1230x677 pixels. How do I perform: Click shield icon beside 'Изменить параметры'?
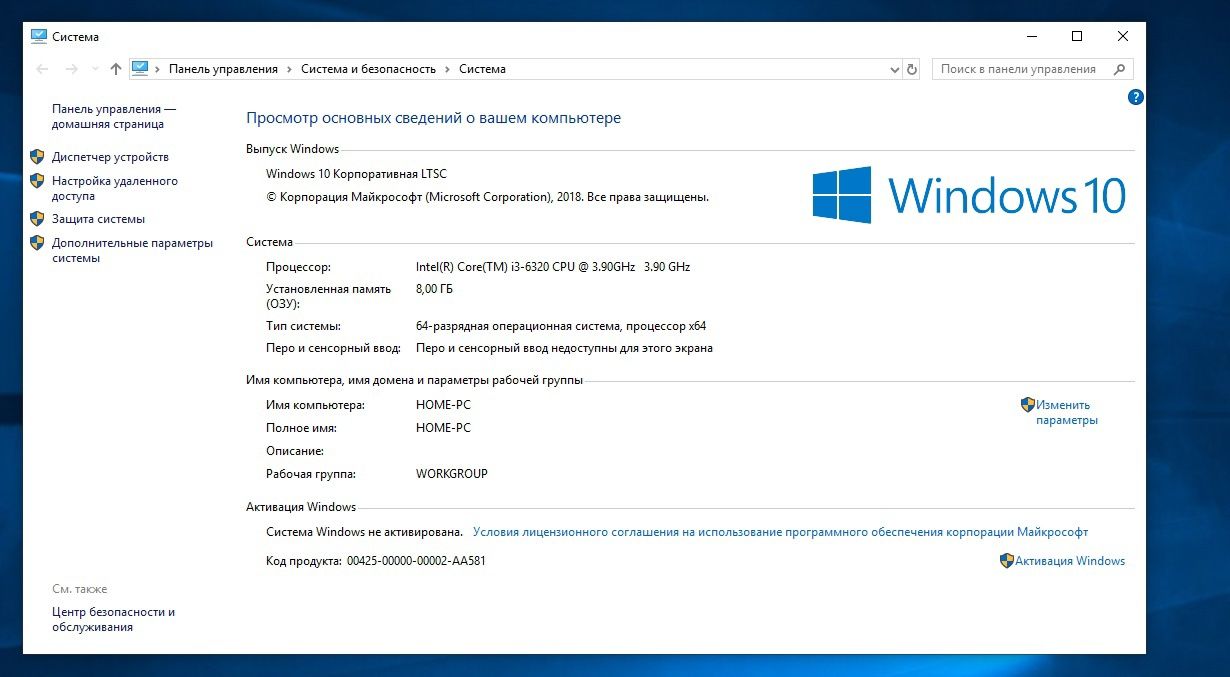pyautogui.click(x=1027, y=405)
